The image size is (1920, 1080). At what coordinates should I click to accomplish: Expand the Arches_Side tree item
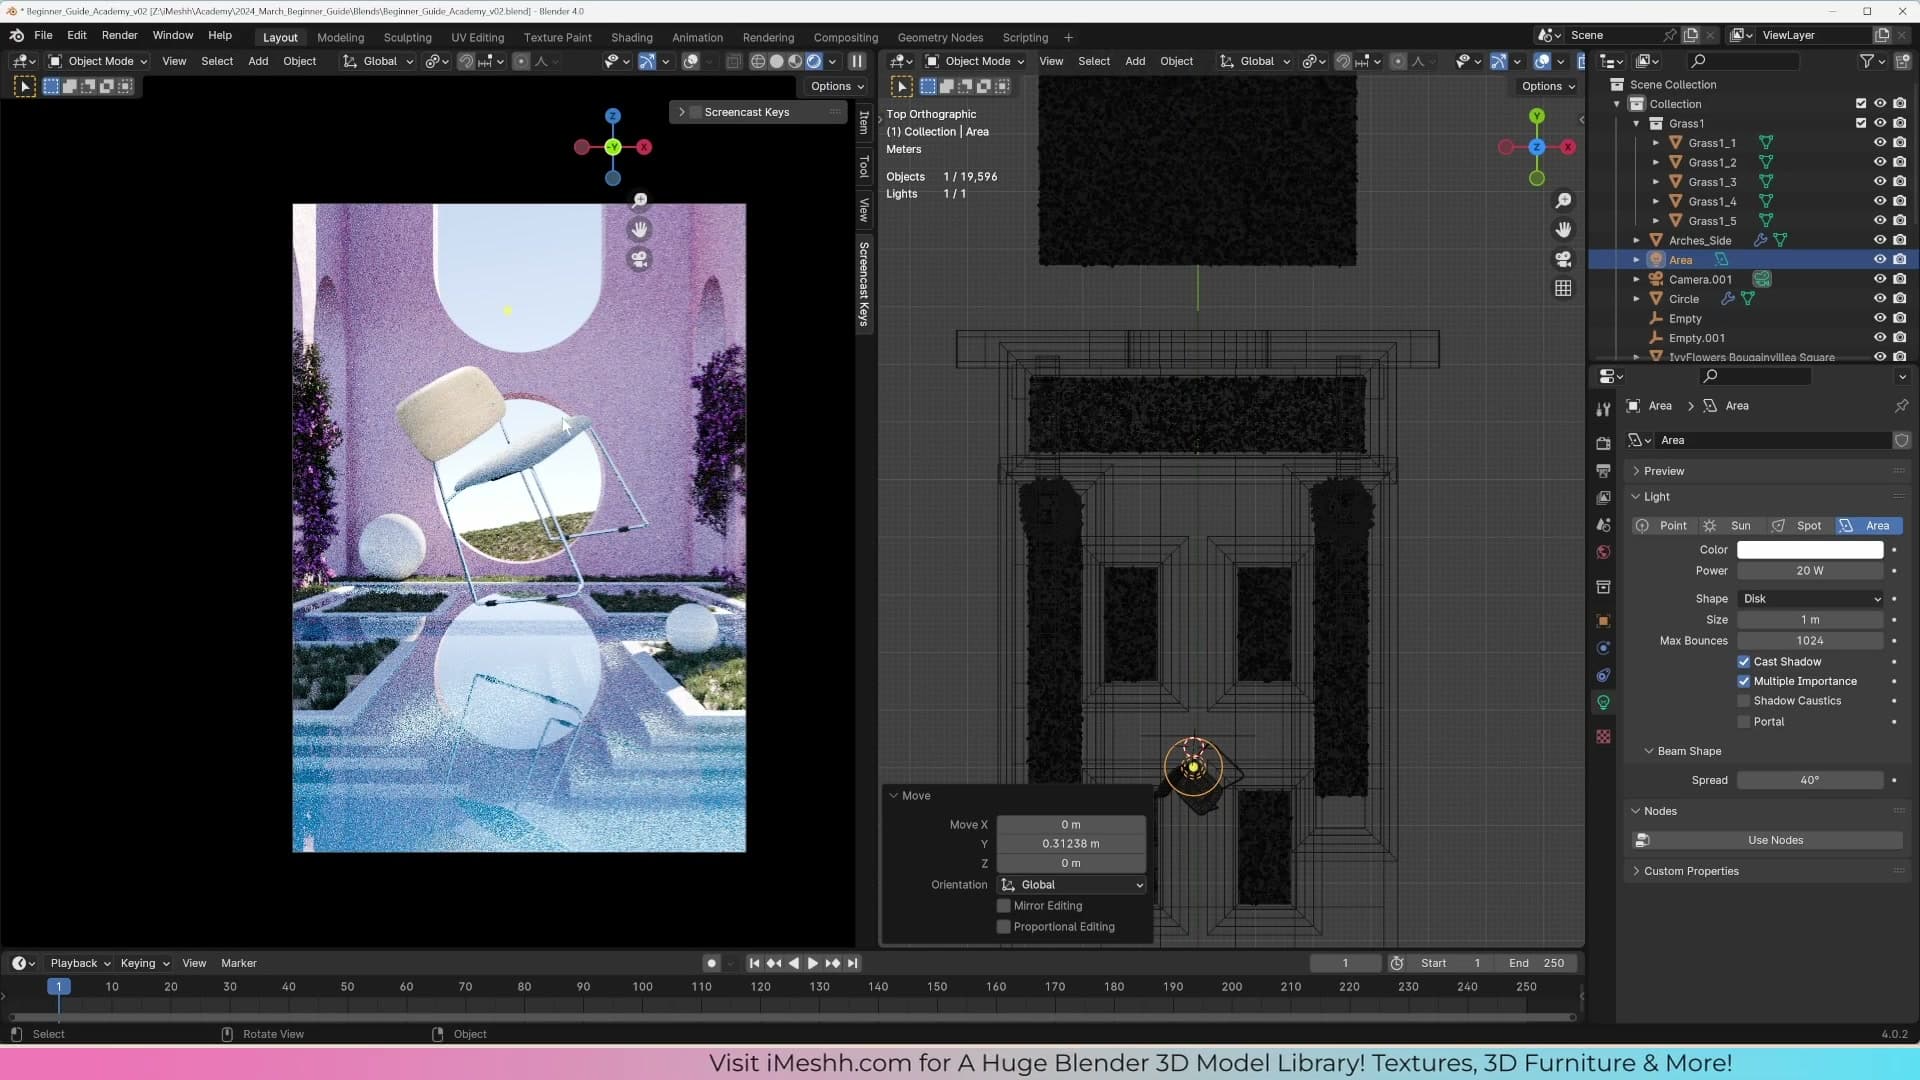[x=1637, y=240]
